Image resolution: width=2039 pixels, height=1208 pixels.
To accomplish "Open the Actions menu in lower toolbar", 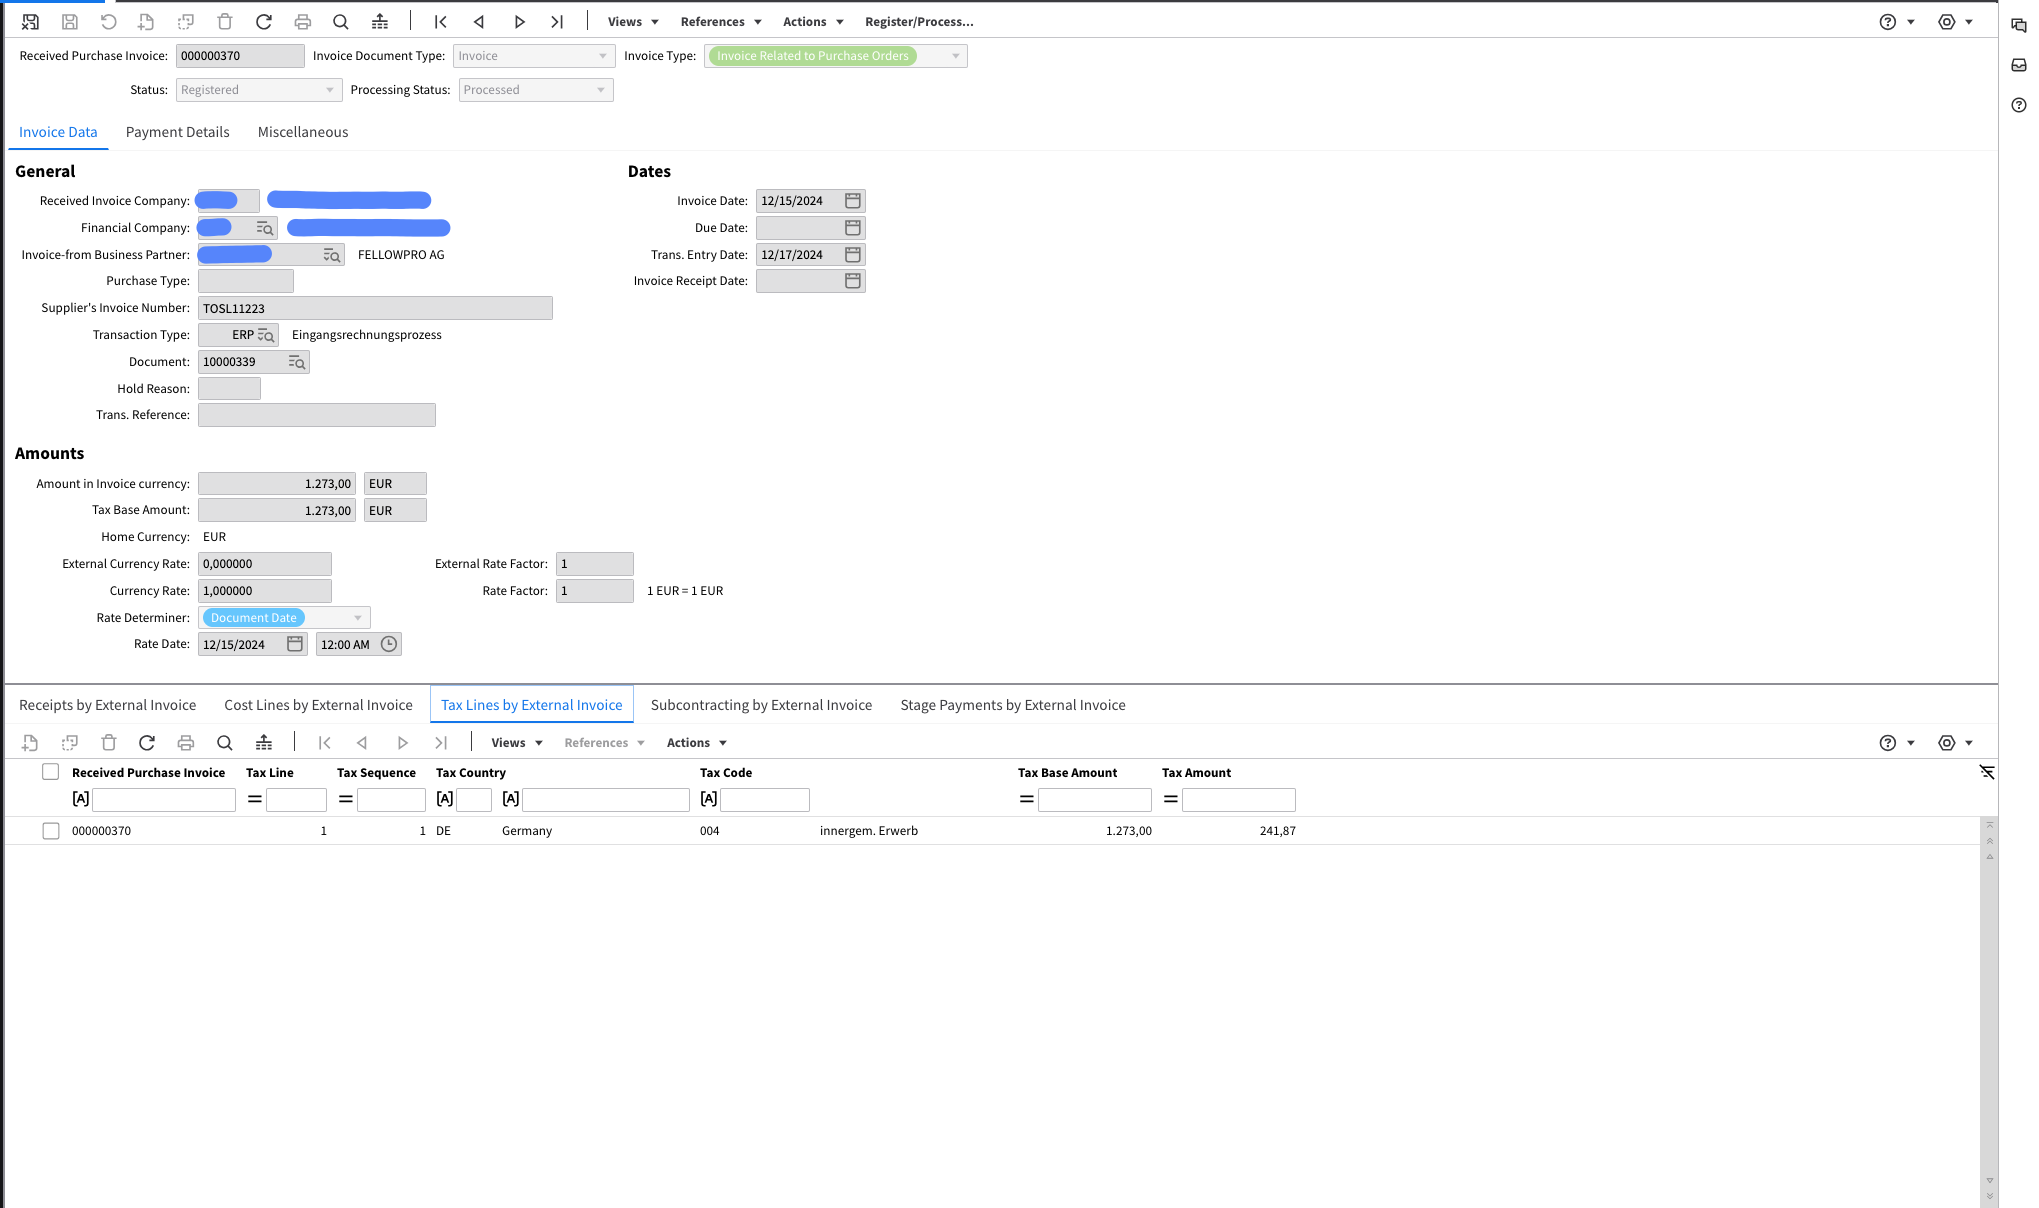I will tap(696, 743).
